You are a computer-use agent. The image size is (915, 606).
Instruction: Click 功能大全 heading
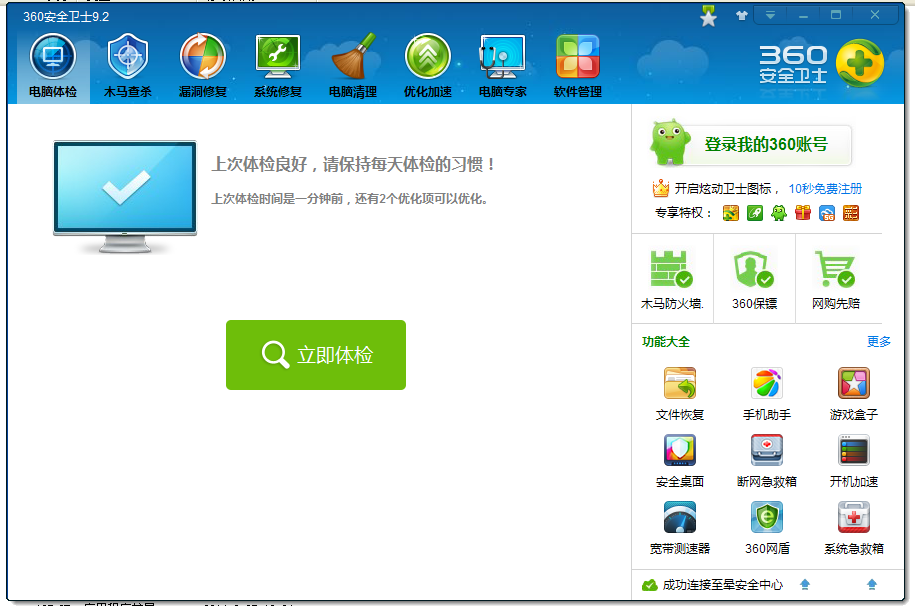coord(666,342)
